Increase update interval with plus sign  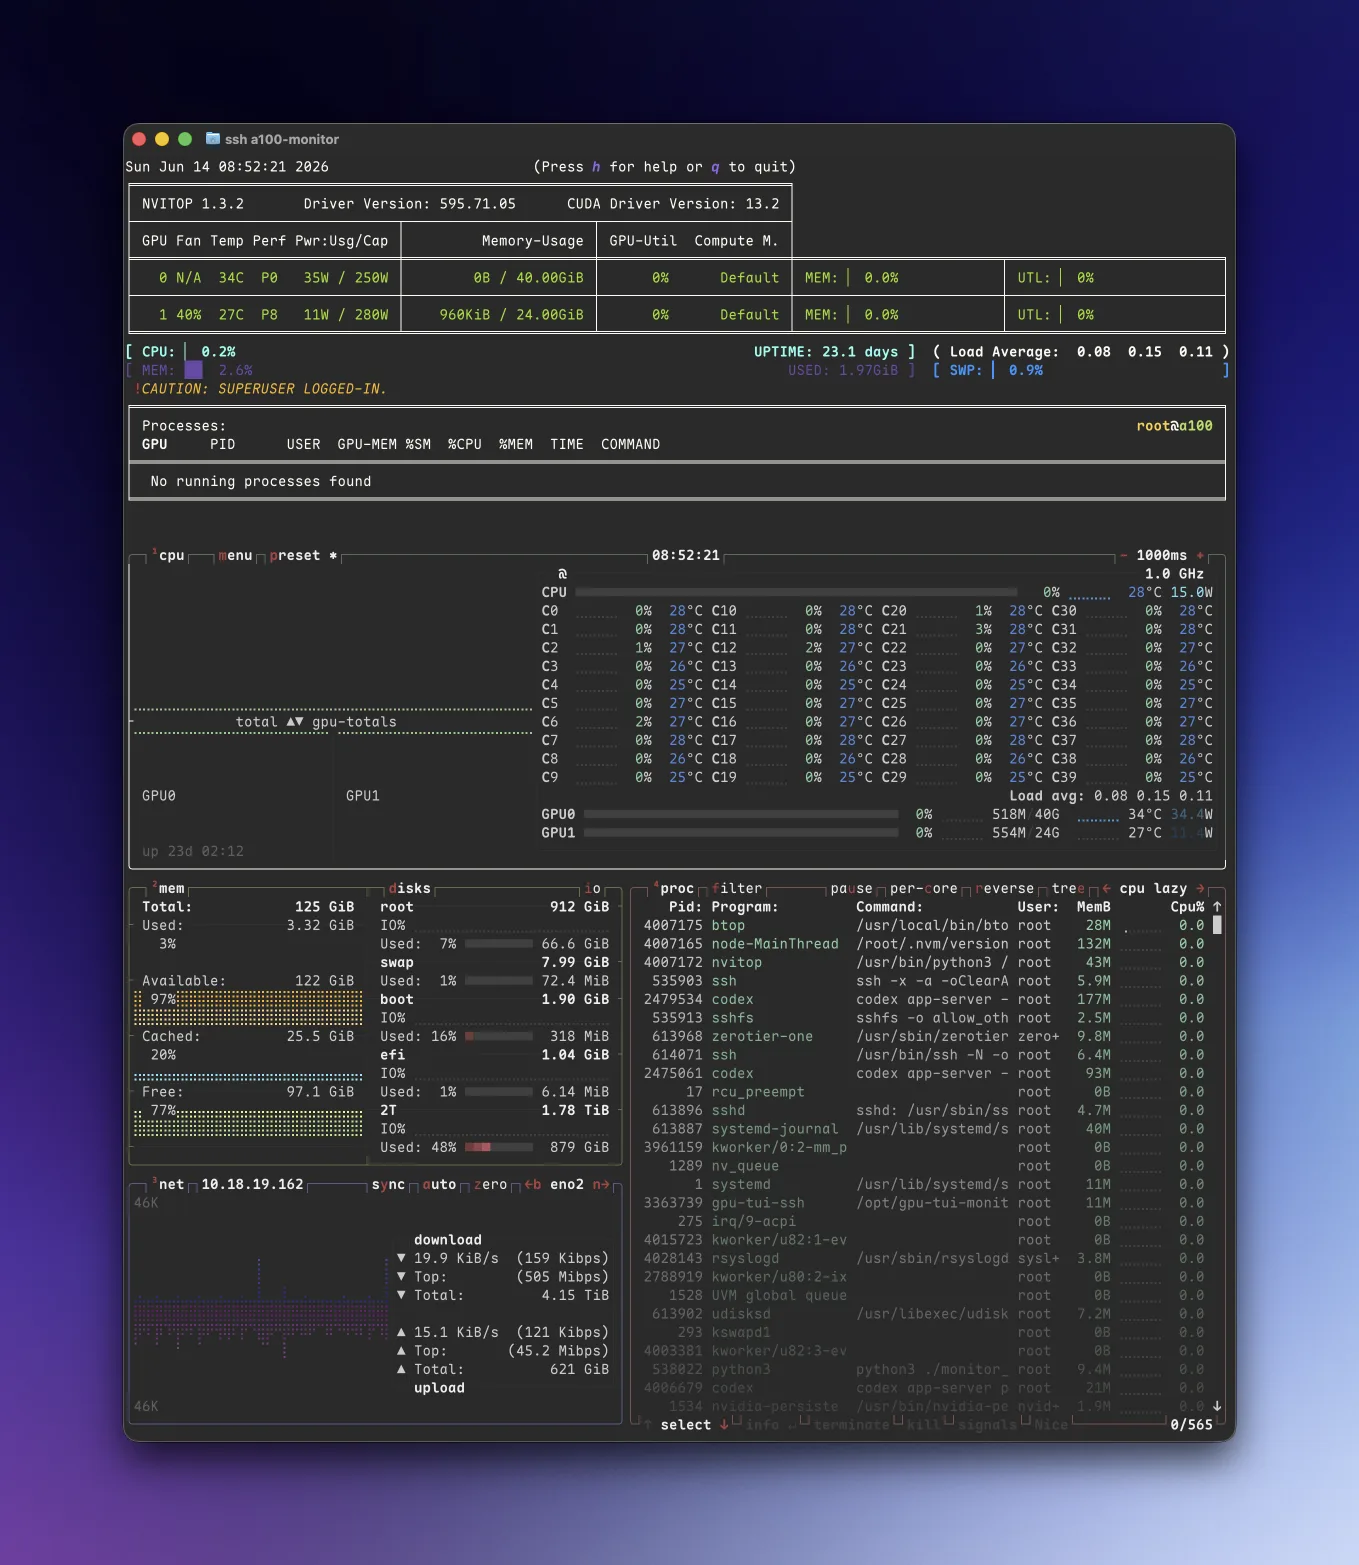tap(1200, 555)
